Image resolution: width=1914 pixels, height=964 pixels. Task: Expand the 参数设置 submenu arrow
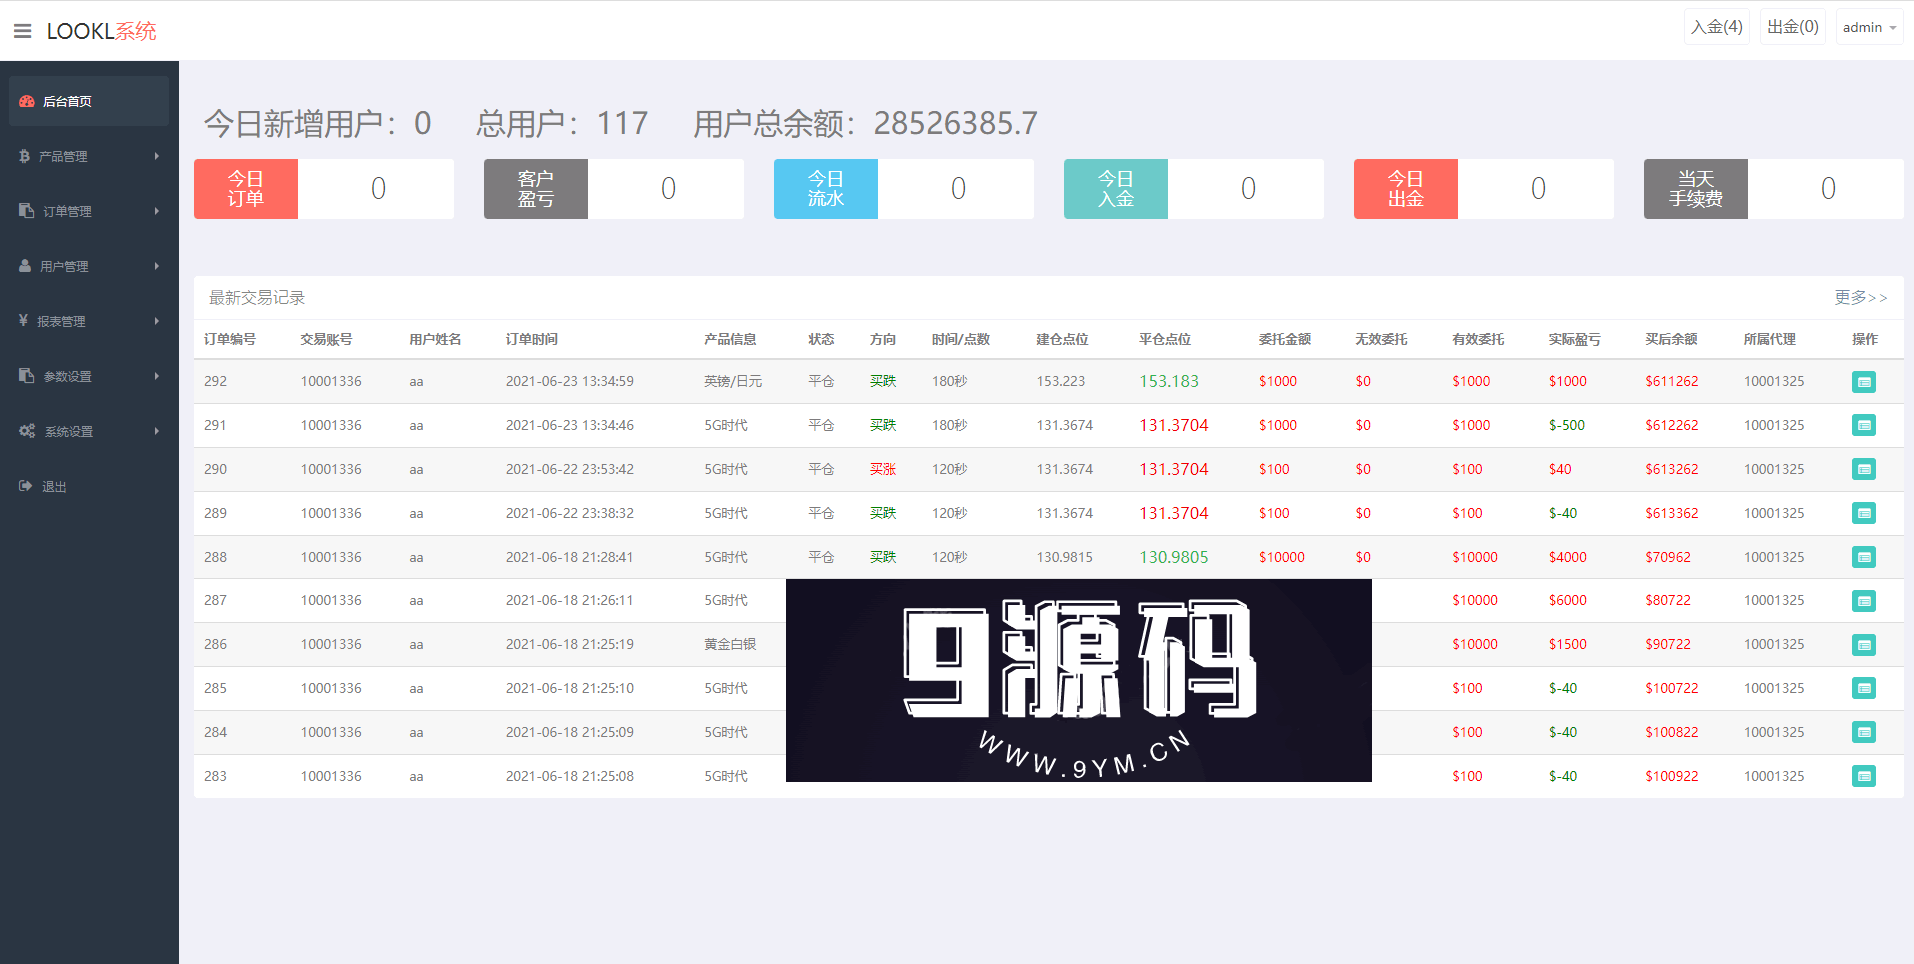[x=157, y=376]
